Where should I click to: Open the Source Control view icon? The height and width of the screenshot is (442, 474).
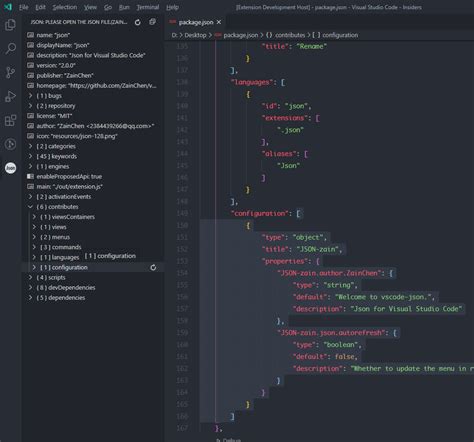[10, 72]
